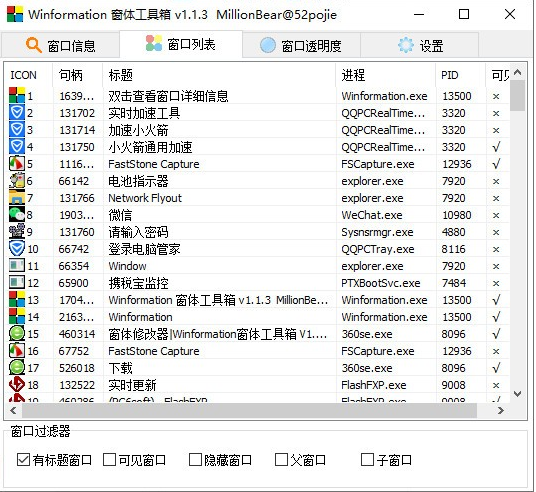Click the FastStone Capture icon in row 5
Viewport: 536px width, 492px height.
17,163
